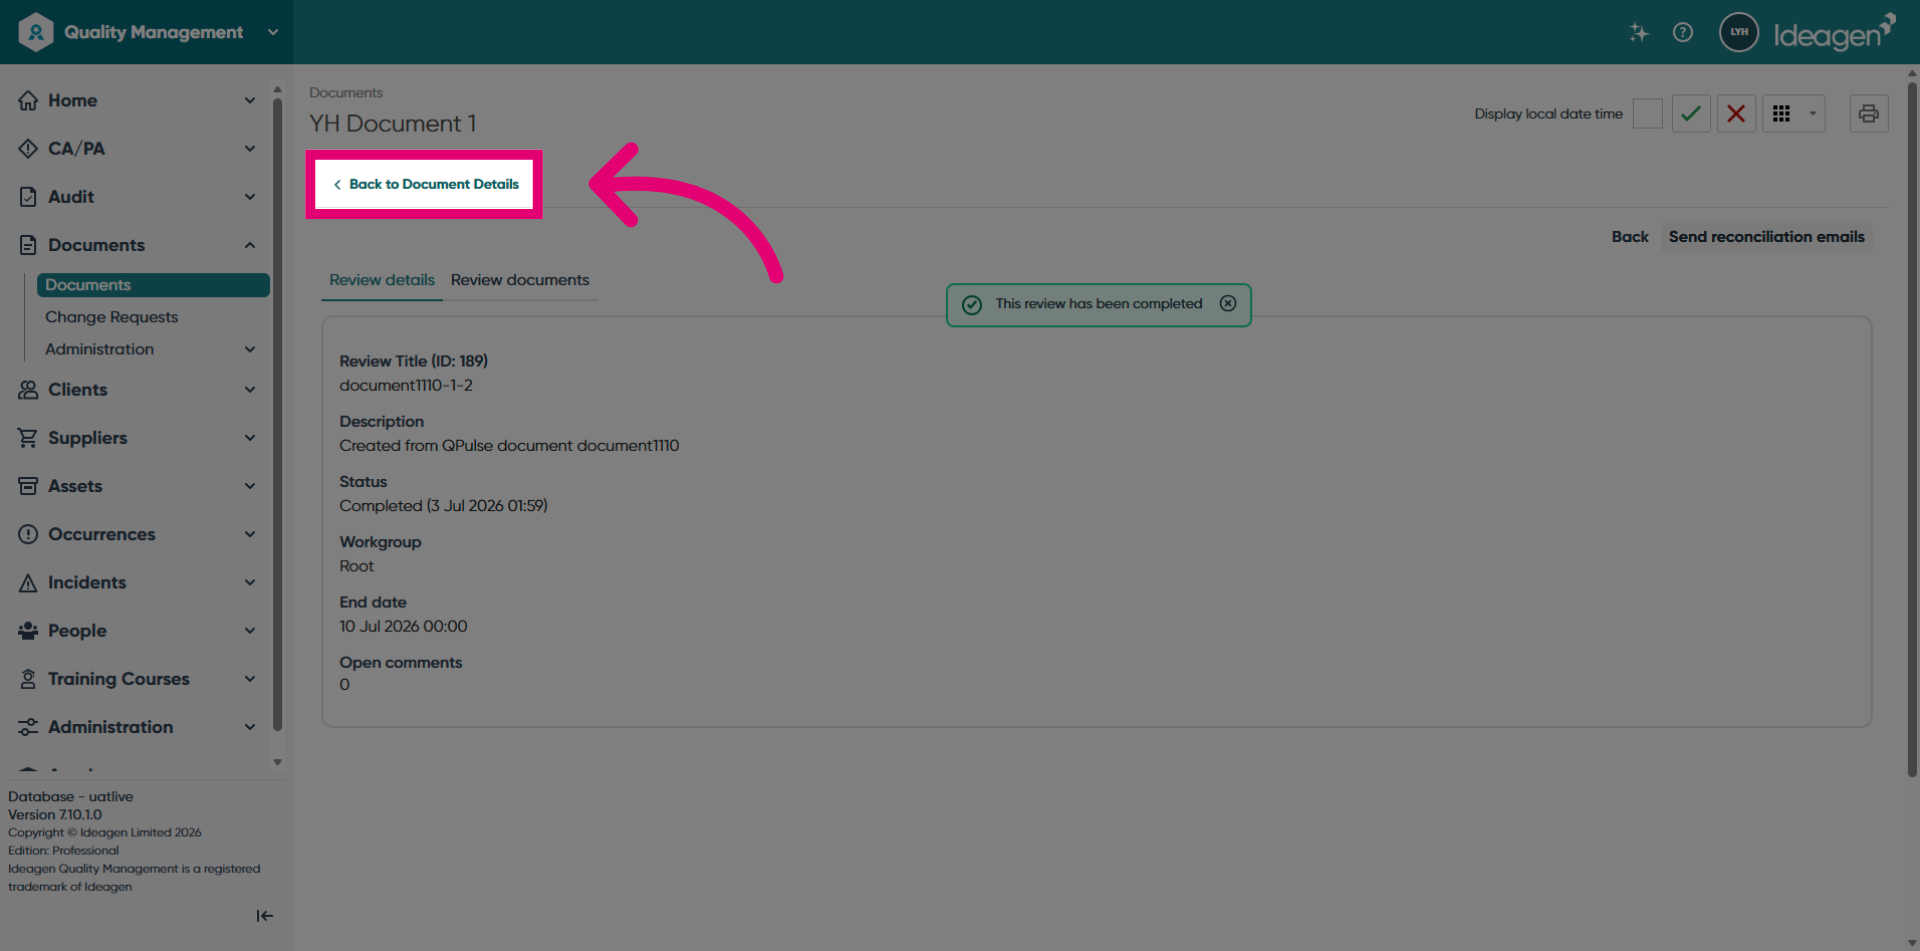Expand the Suppliers menu chevron

click(250, 438)
